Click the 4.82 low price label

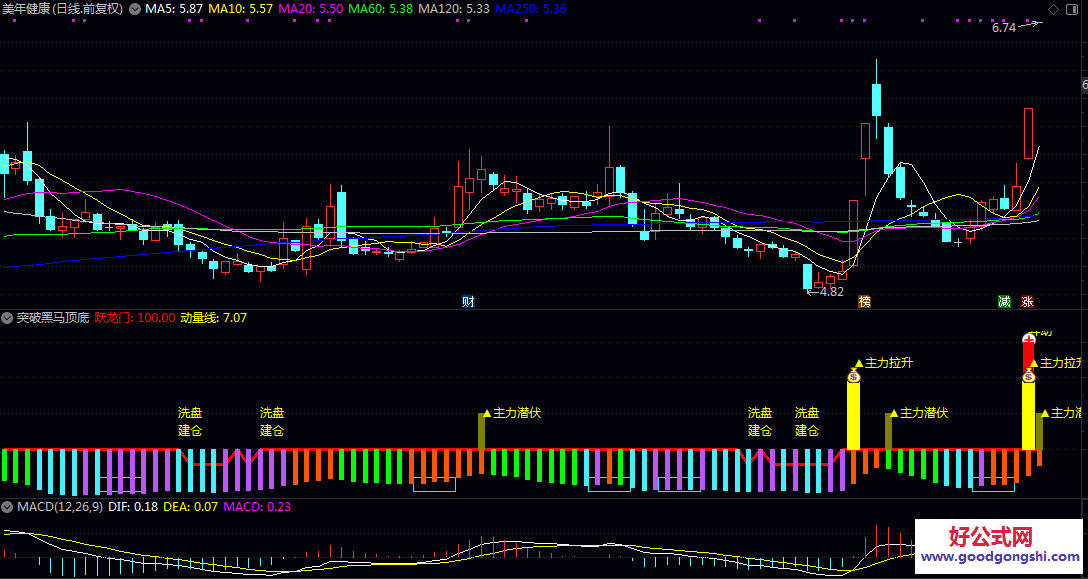tap(831, 292)
